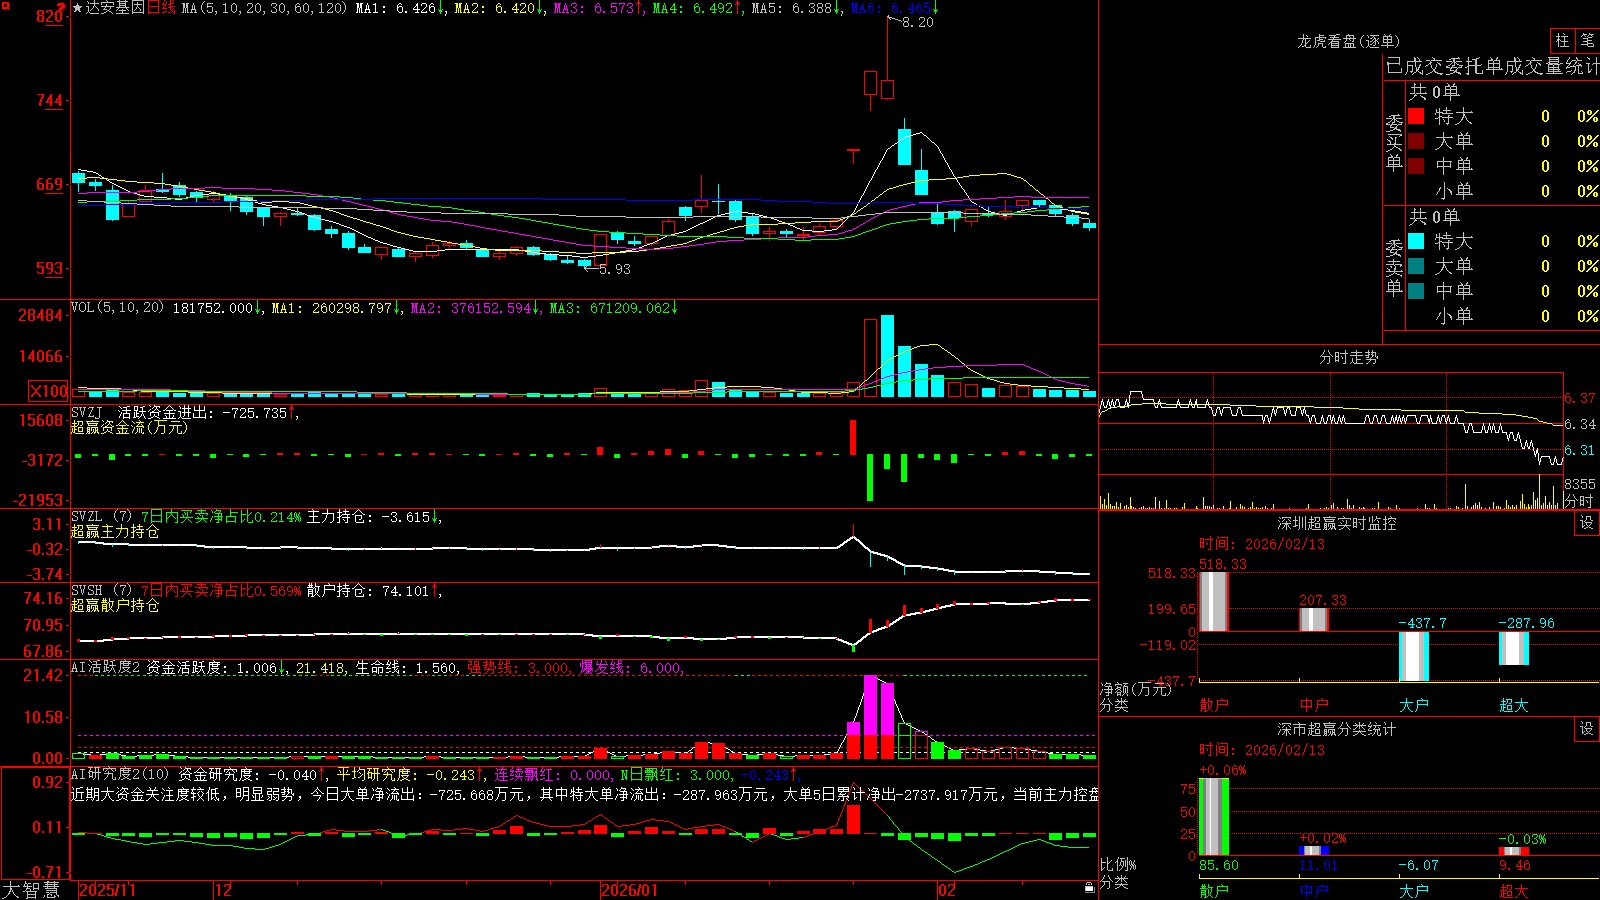This screenshot has height=900, width=1600.
Task: Click the AI研究度2(10) indicator label
Action: (120, 774)
